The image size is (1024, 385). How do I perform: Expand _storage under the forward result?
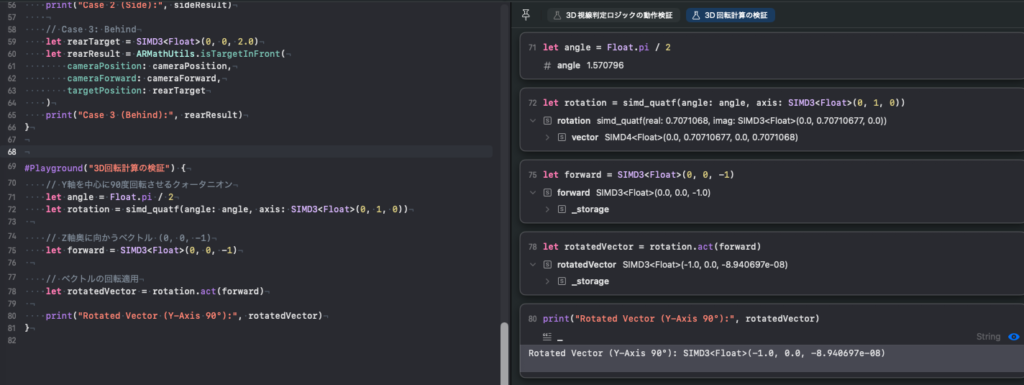pos(547,209)
